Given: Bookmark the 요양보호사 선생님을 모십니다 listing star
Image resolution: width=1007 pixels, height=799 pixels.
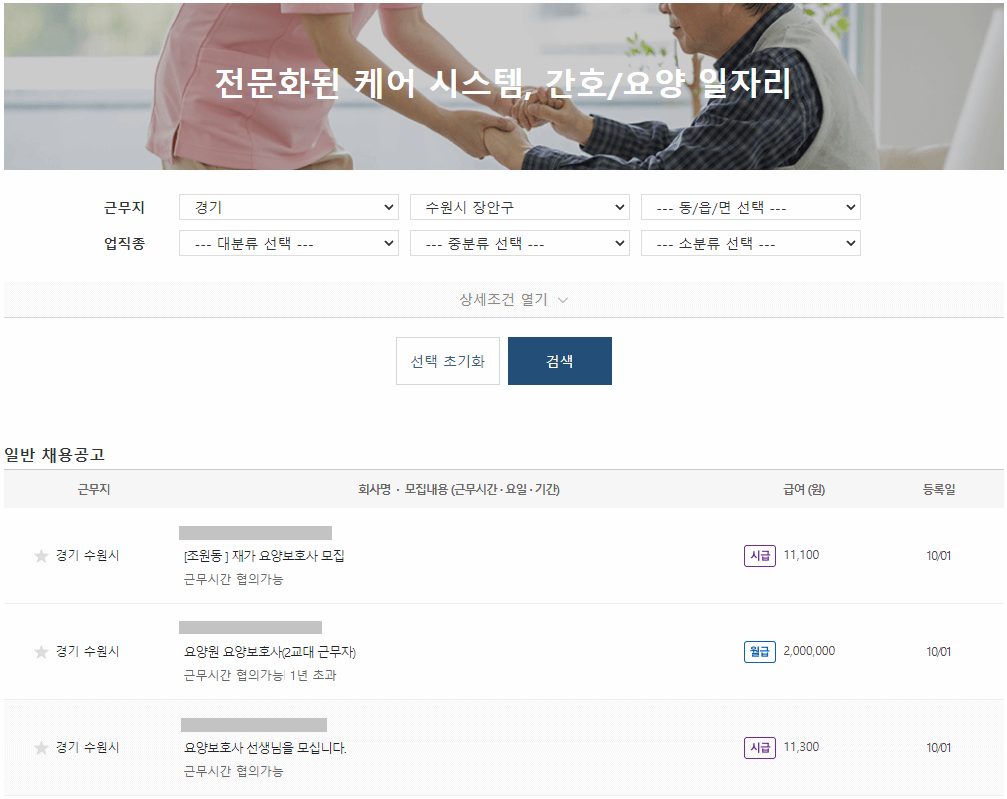Looking at the screenshot, I should point(41,748).
